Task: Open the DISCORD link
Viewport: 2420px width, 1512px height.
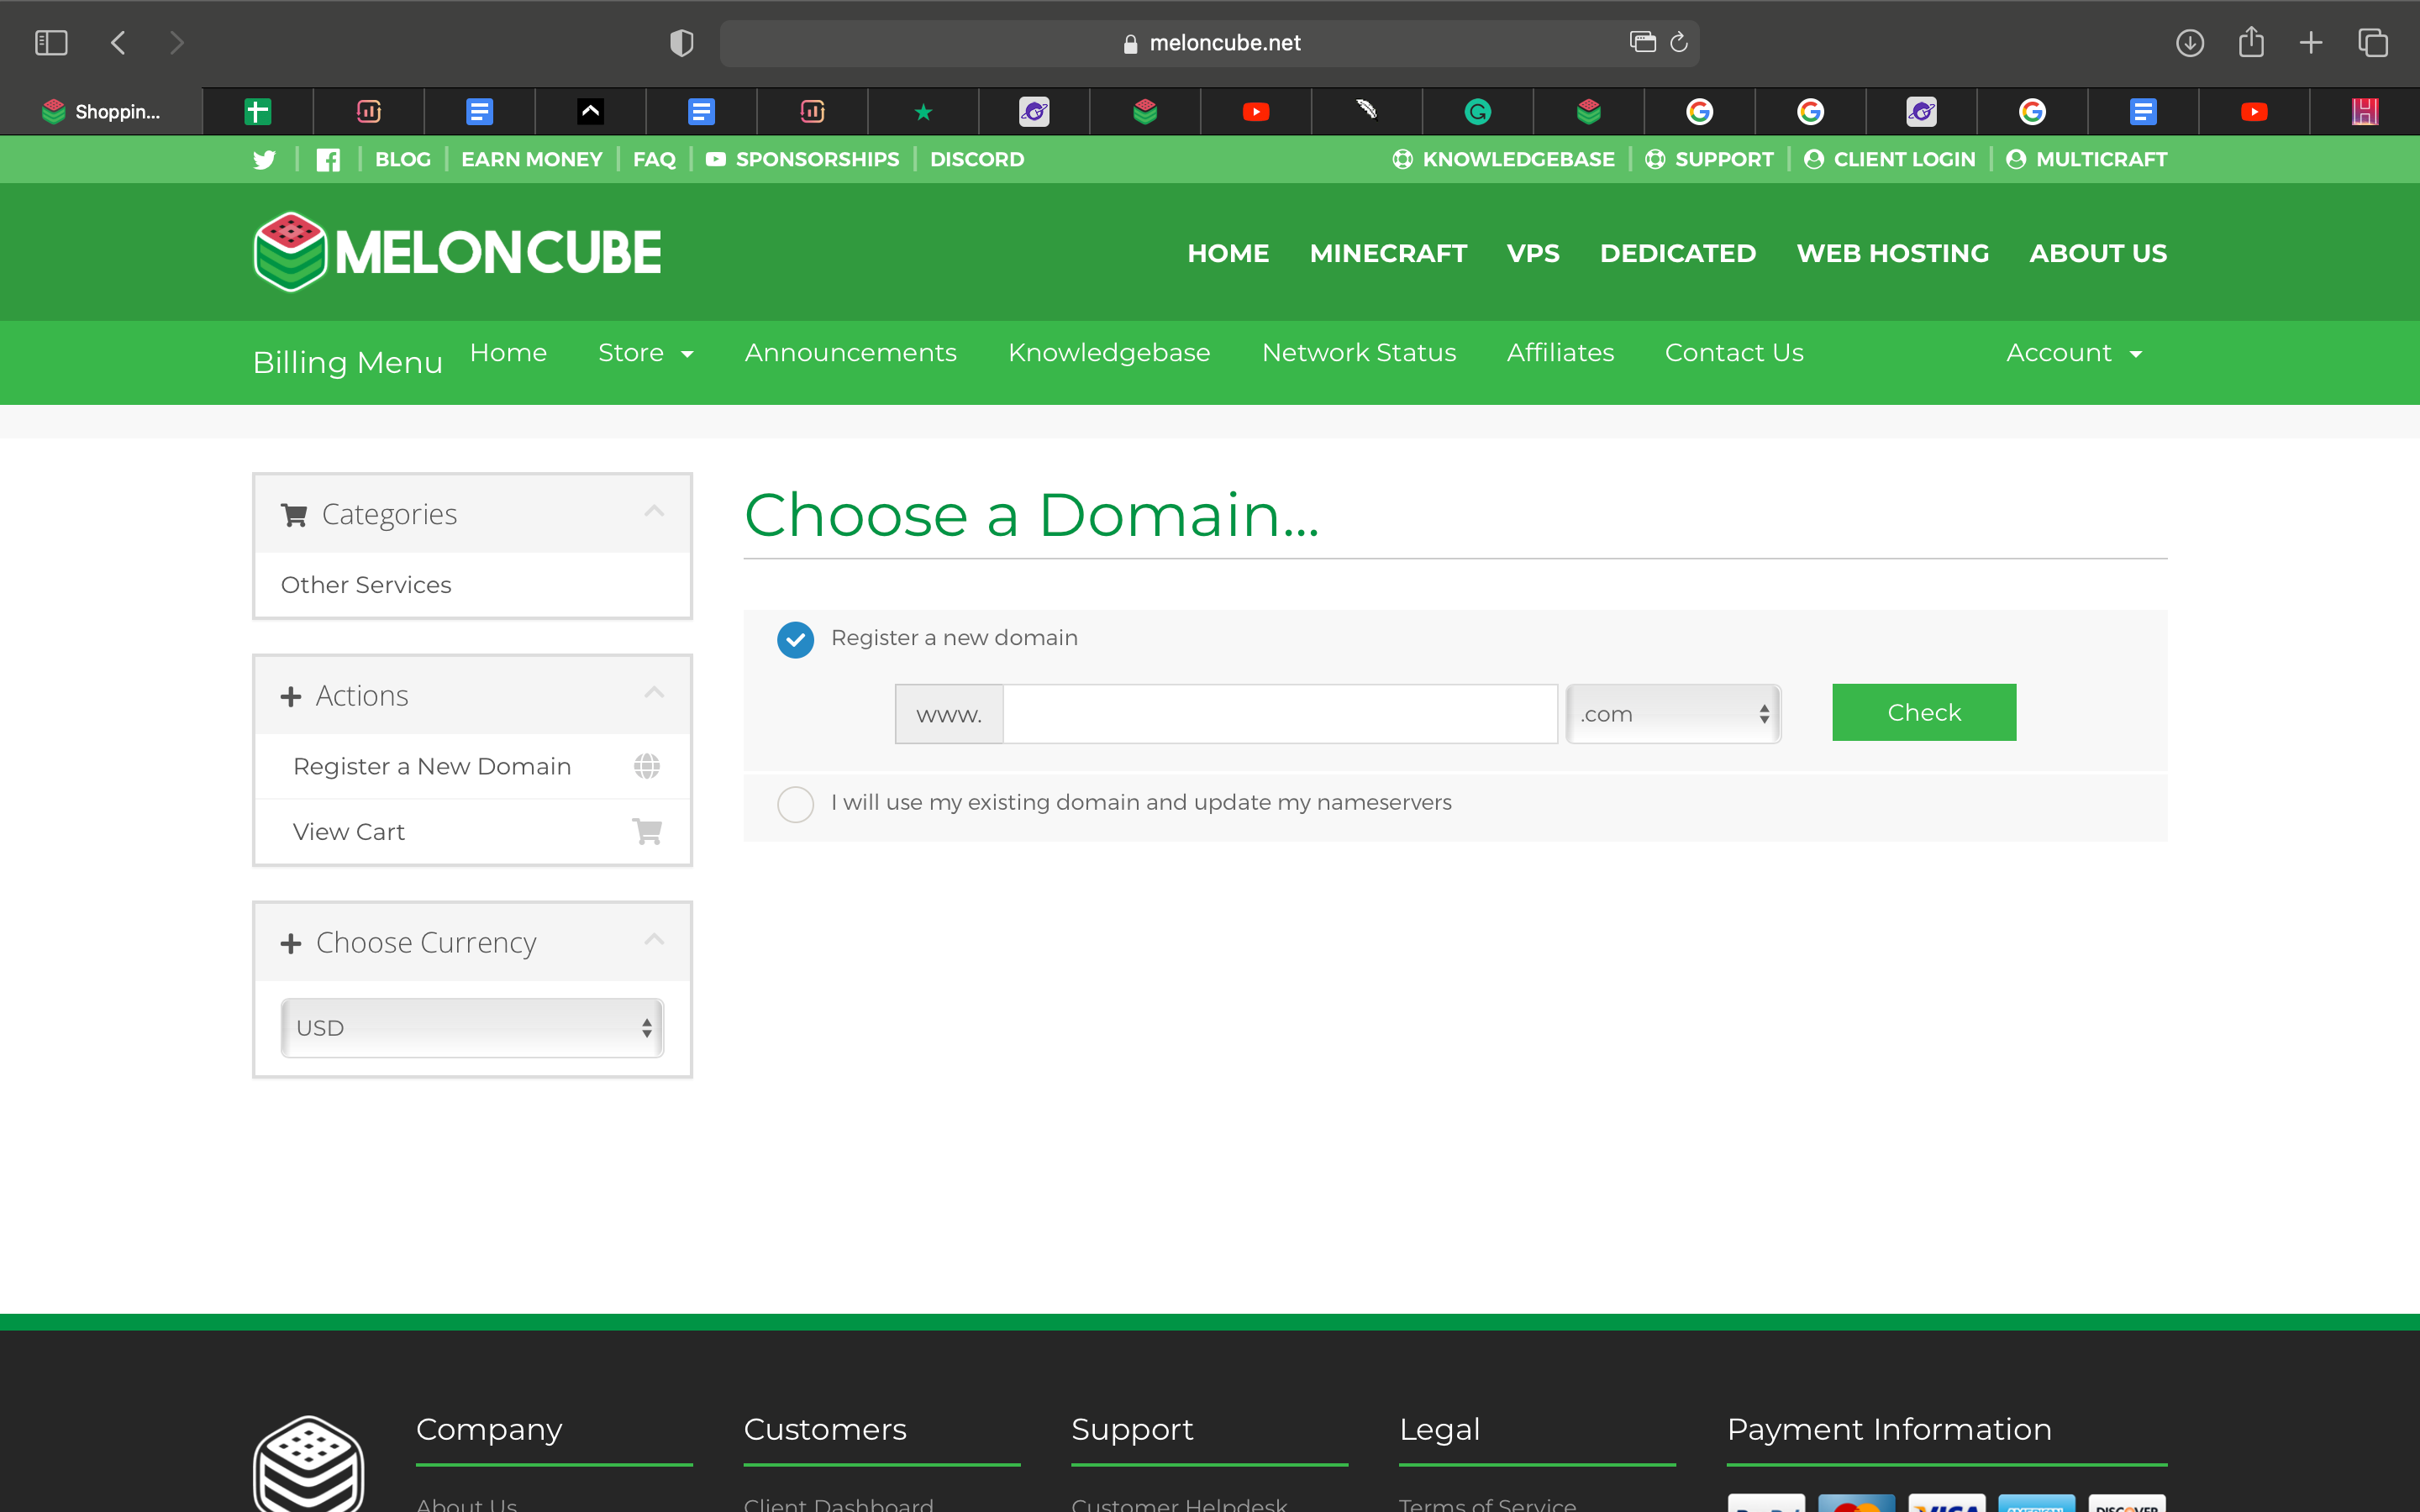Action: tap(977, 160)
